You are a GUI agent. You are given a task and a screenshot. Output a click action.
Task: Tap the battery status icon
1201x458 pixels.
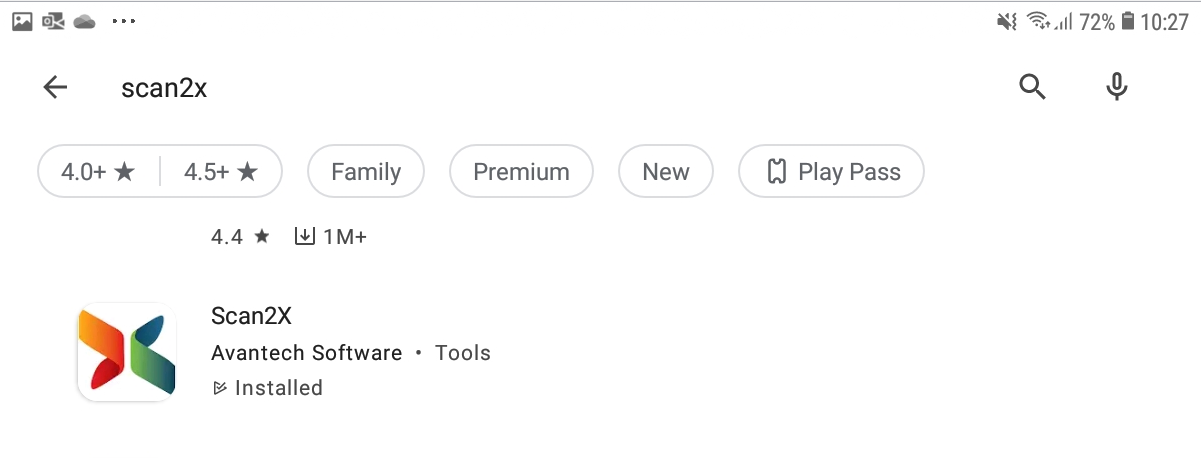pyautogui.click(x=1128, y=22)
